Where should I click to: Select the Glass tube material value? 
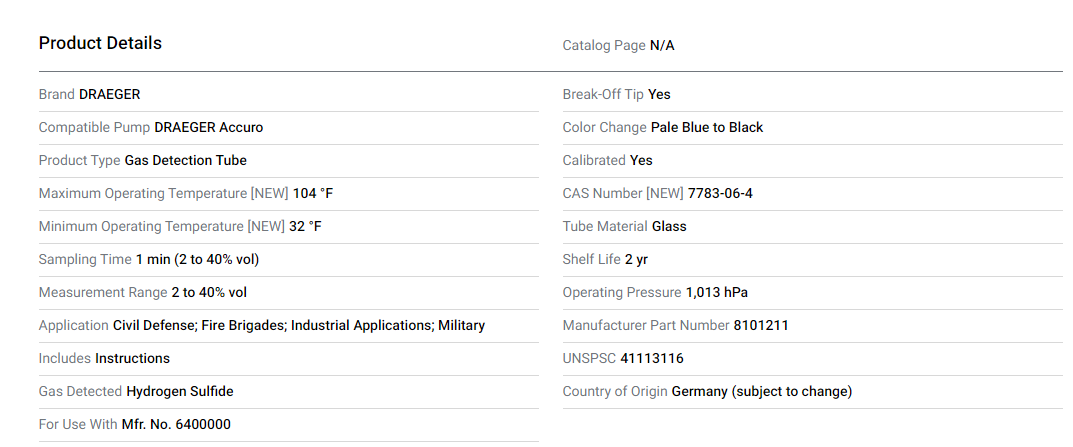pyautogui.click(x=669, y=226)
